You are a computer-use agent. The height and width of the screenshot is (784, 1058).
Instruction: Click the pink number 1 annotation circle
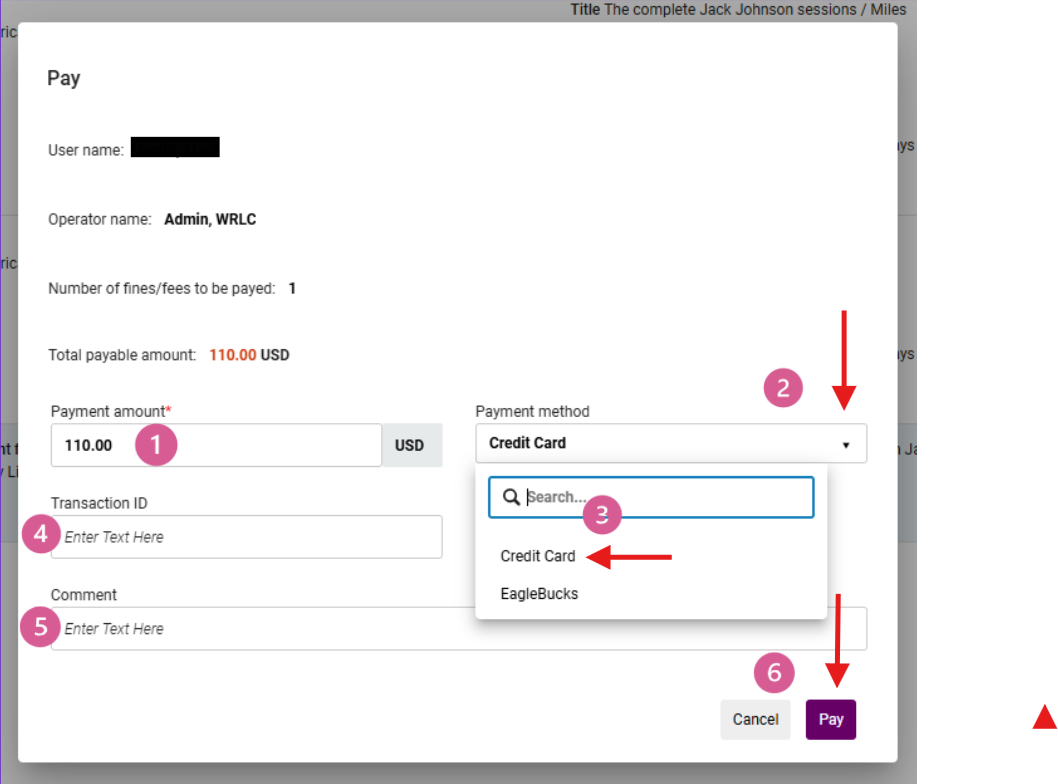(157, 445)
